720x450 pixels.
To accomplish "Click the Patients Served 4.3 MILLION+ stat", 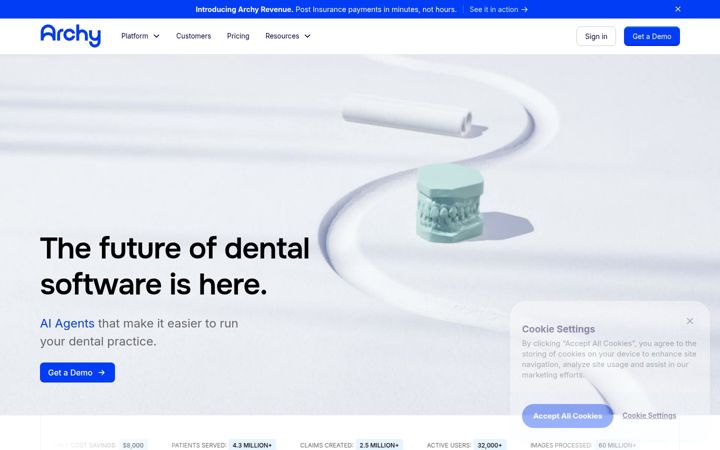I will point(223,445).
